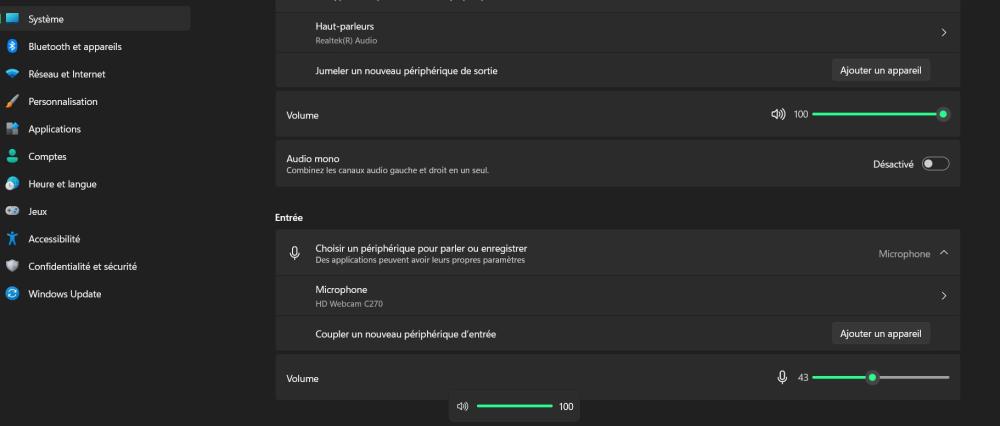
Task: Click the Bluetooth et appareils icon
Action: [12, 46]
